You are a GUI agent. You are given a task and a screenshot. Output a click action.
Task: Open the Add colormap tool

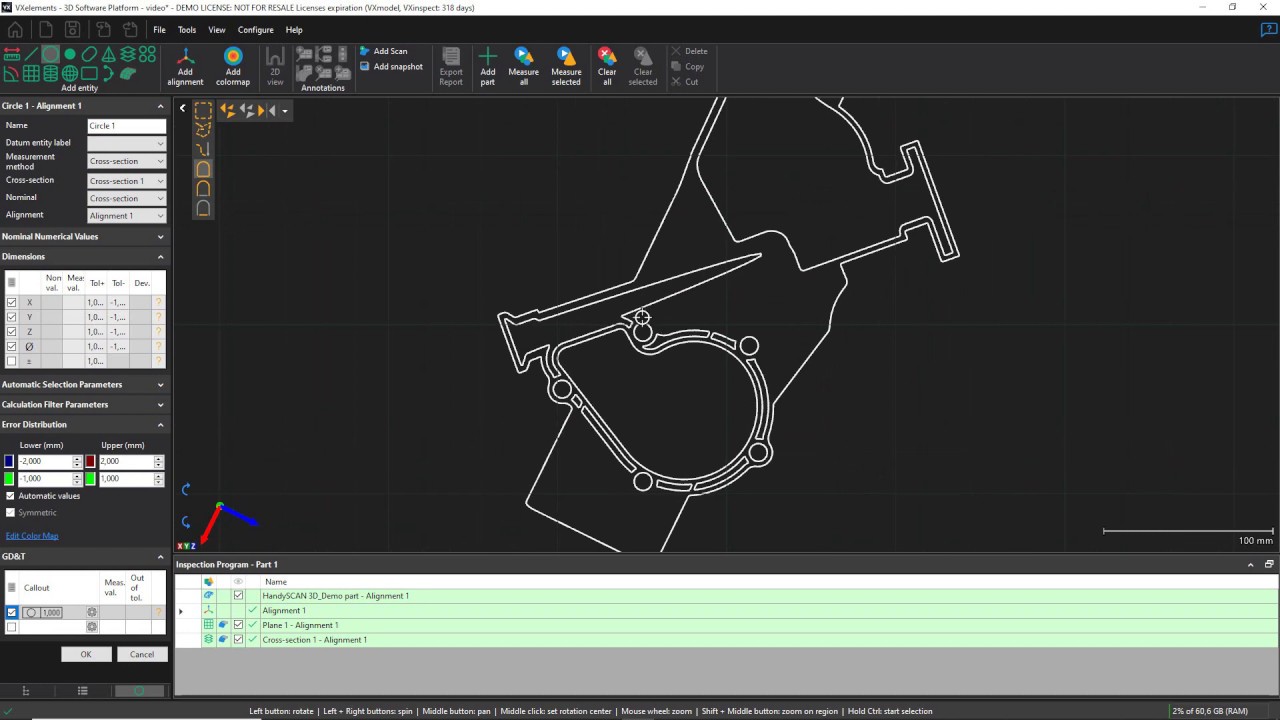click(232, 65)
